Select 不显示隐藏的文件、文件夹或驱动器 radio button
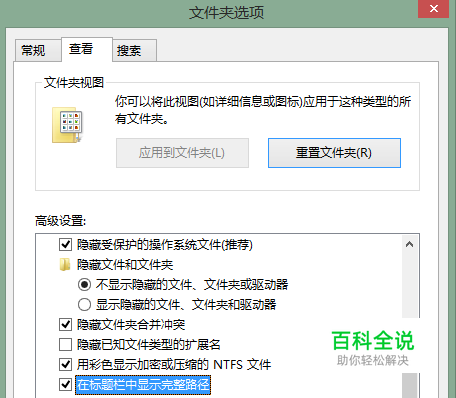The height and width of the screenshot is (398, 456). click(x=84, y=285)
